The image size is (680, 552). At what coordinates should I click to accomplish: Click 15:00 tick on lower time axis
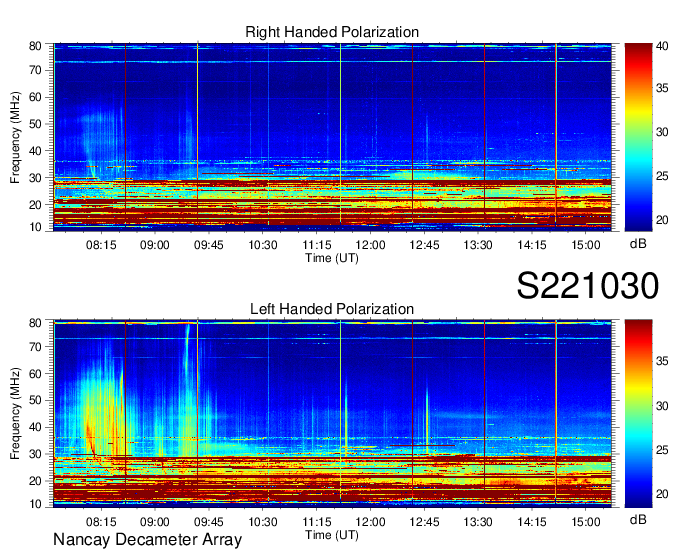point(585,522)
